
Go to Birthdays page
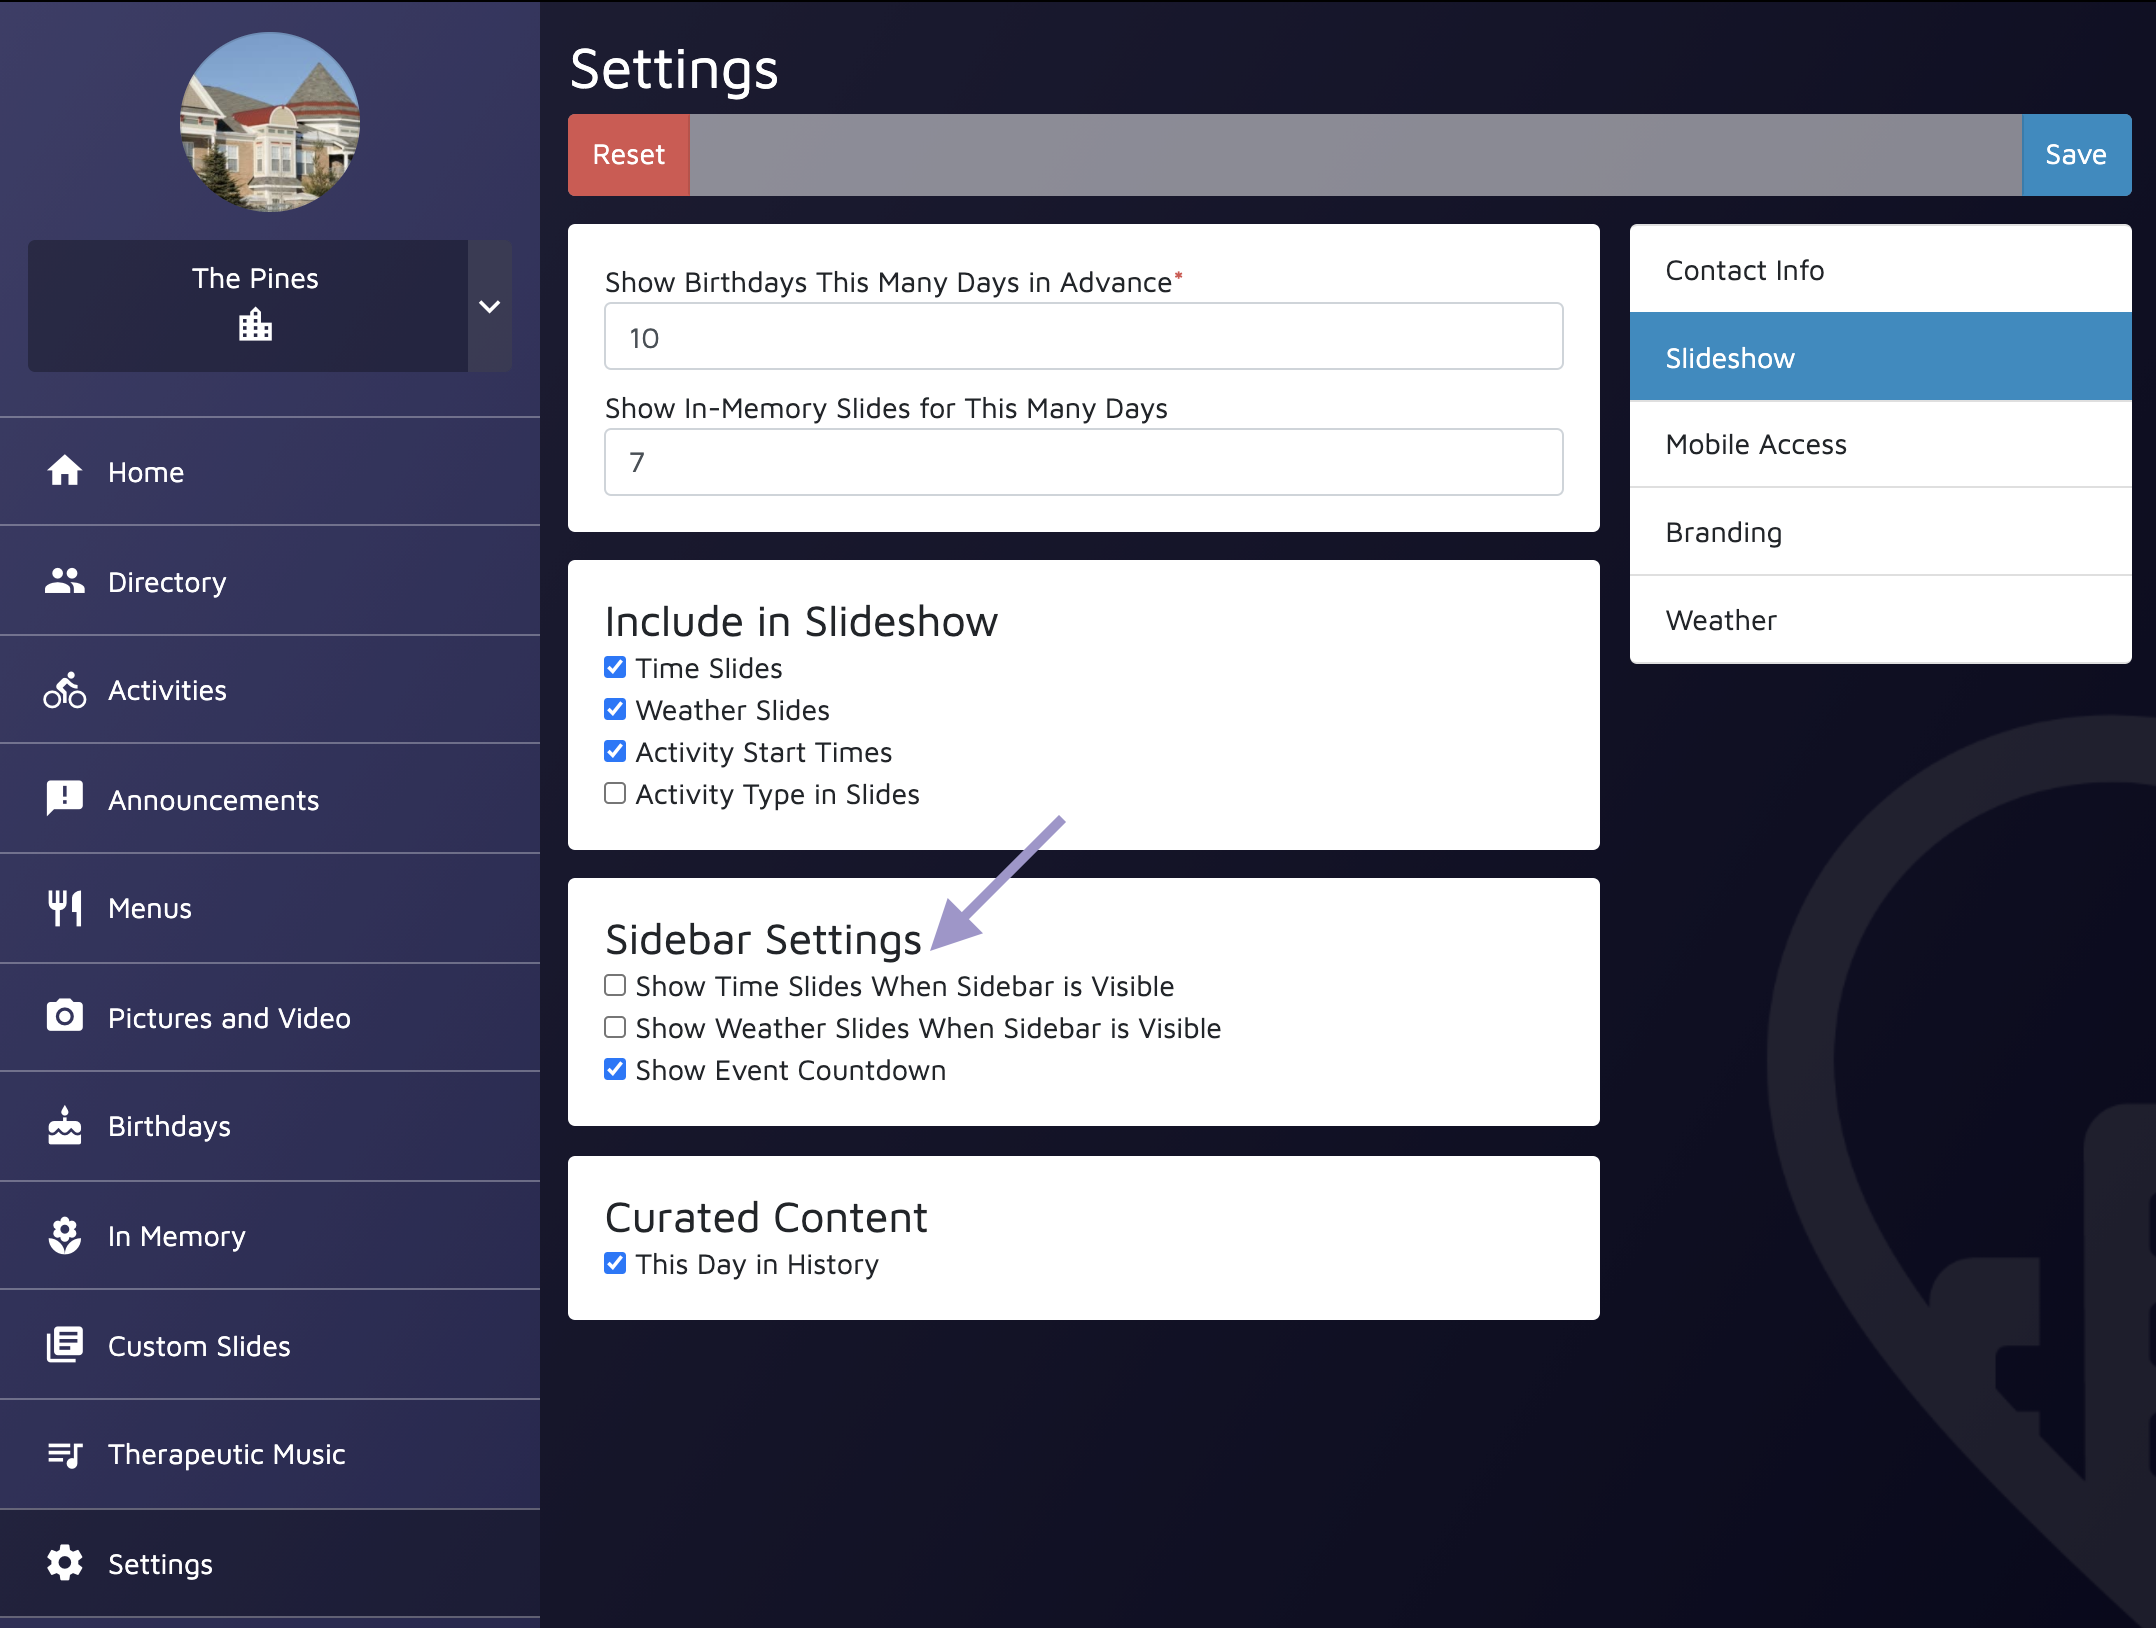(x=270, y=1126)
